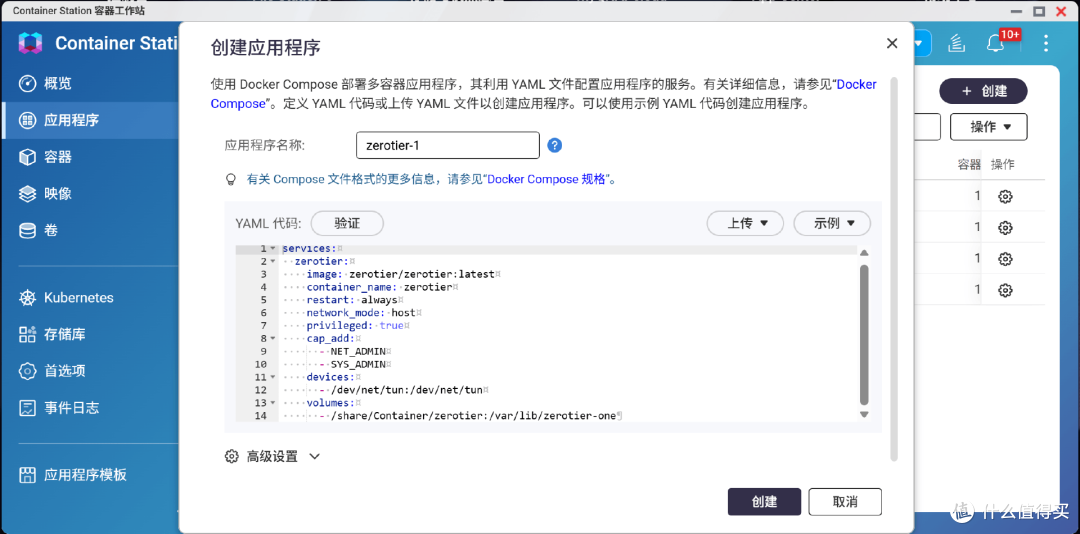The height and width of the screenshot is (534, 1080).
Task: Click 取消 to cancel
Action: (845, 502)
